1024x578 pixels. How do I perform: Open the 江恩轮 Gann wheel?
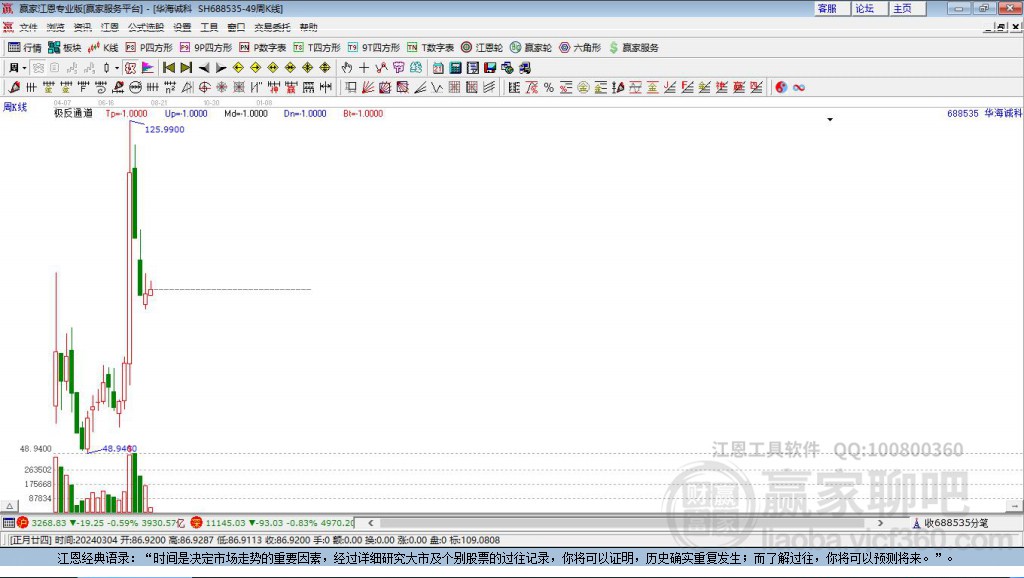pos(482,48)
